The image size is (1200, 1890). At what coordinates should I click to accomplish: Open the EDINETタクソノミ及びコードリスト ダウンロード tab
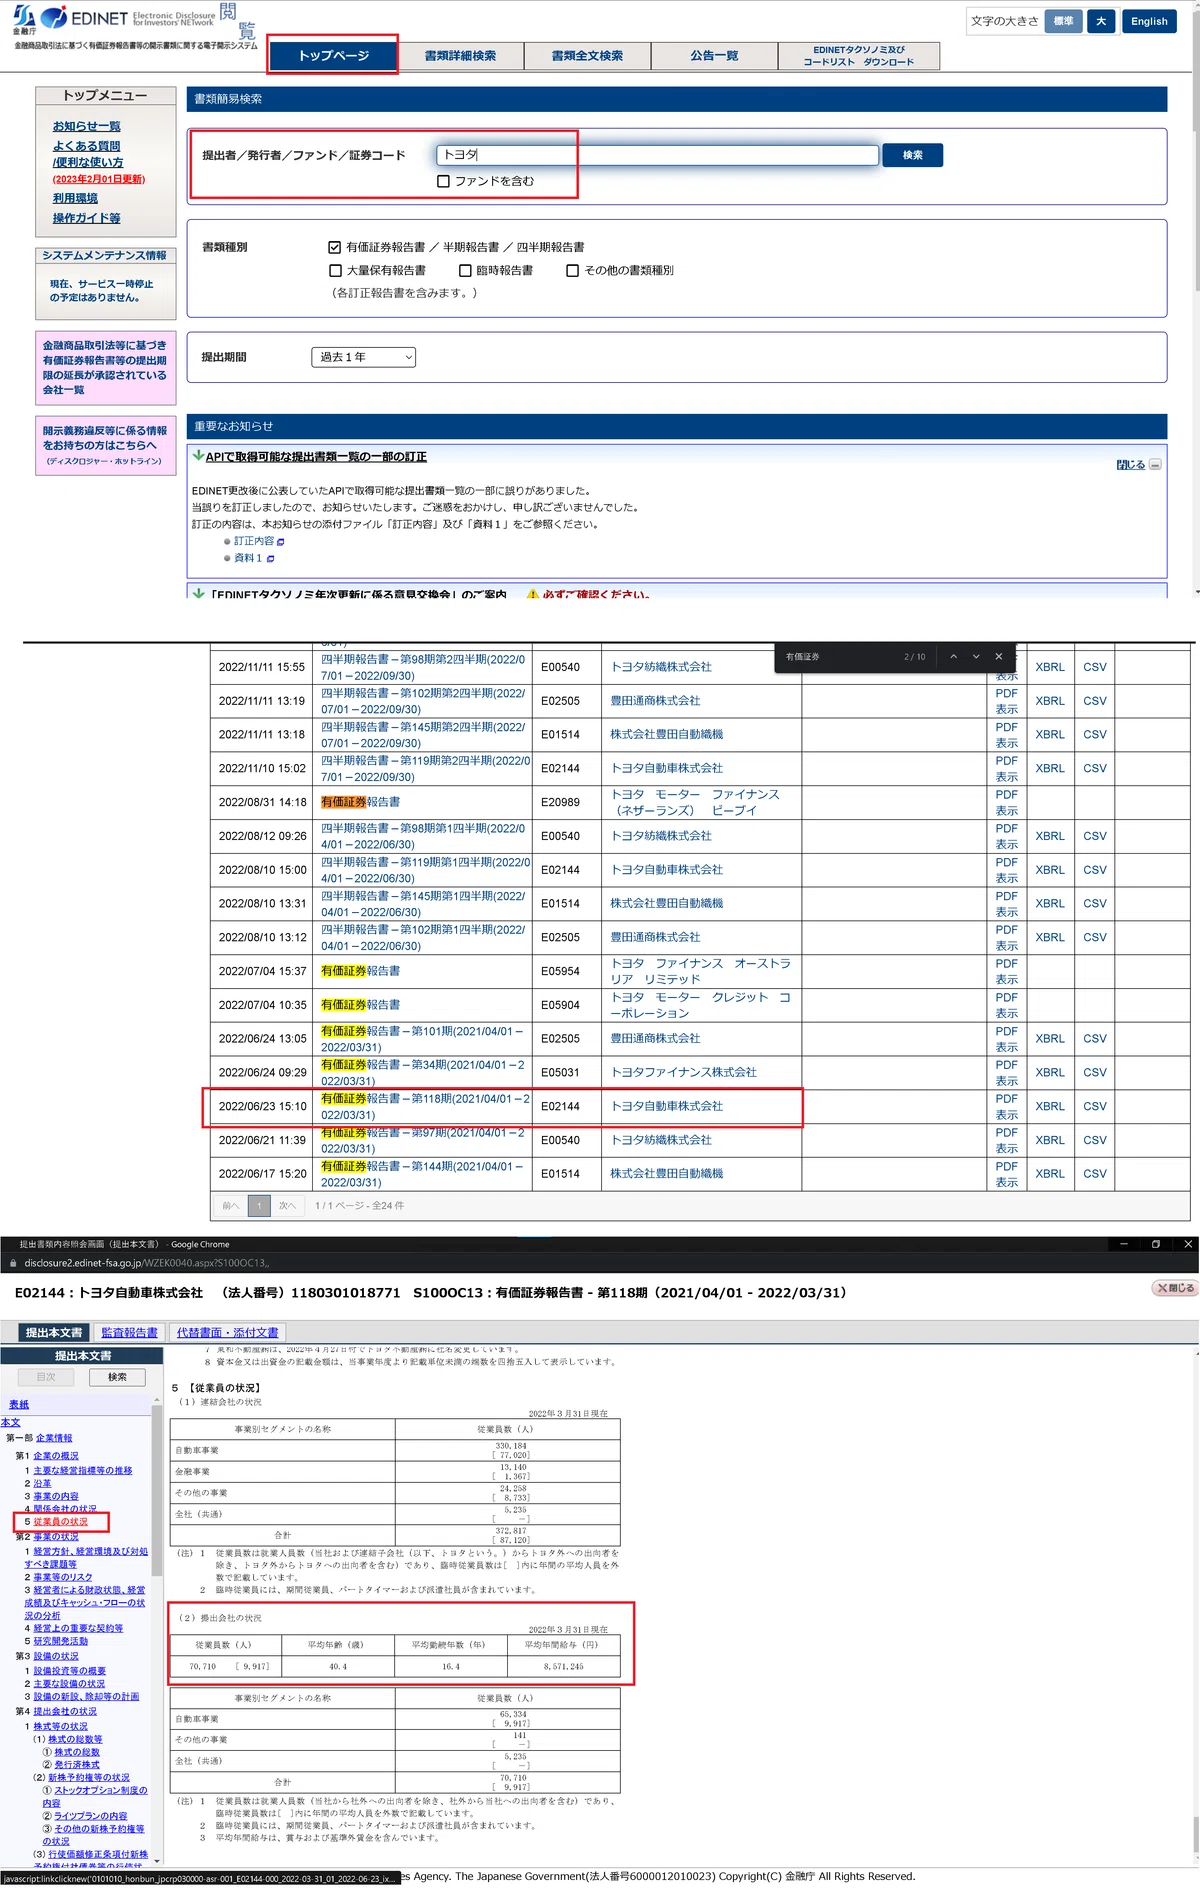click(859, 56)
